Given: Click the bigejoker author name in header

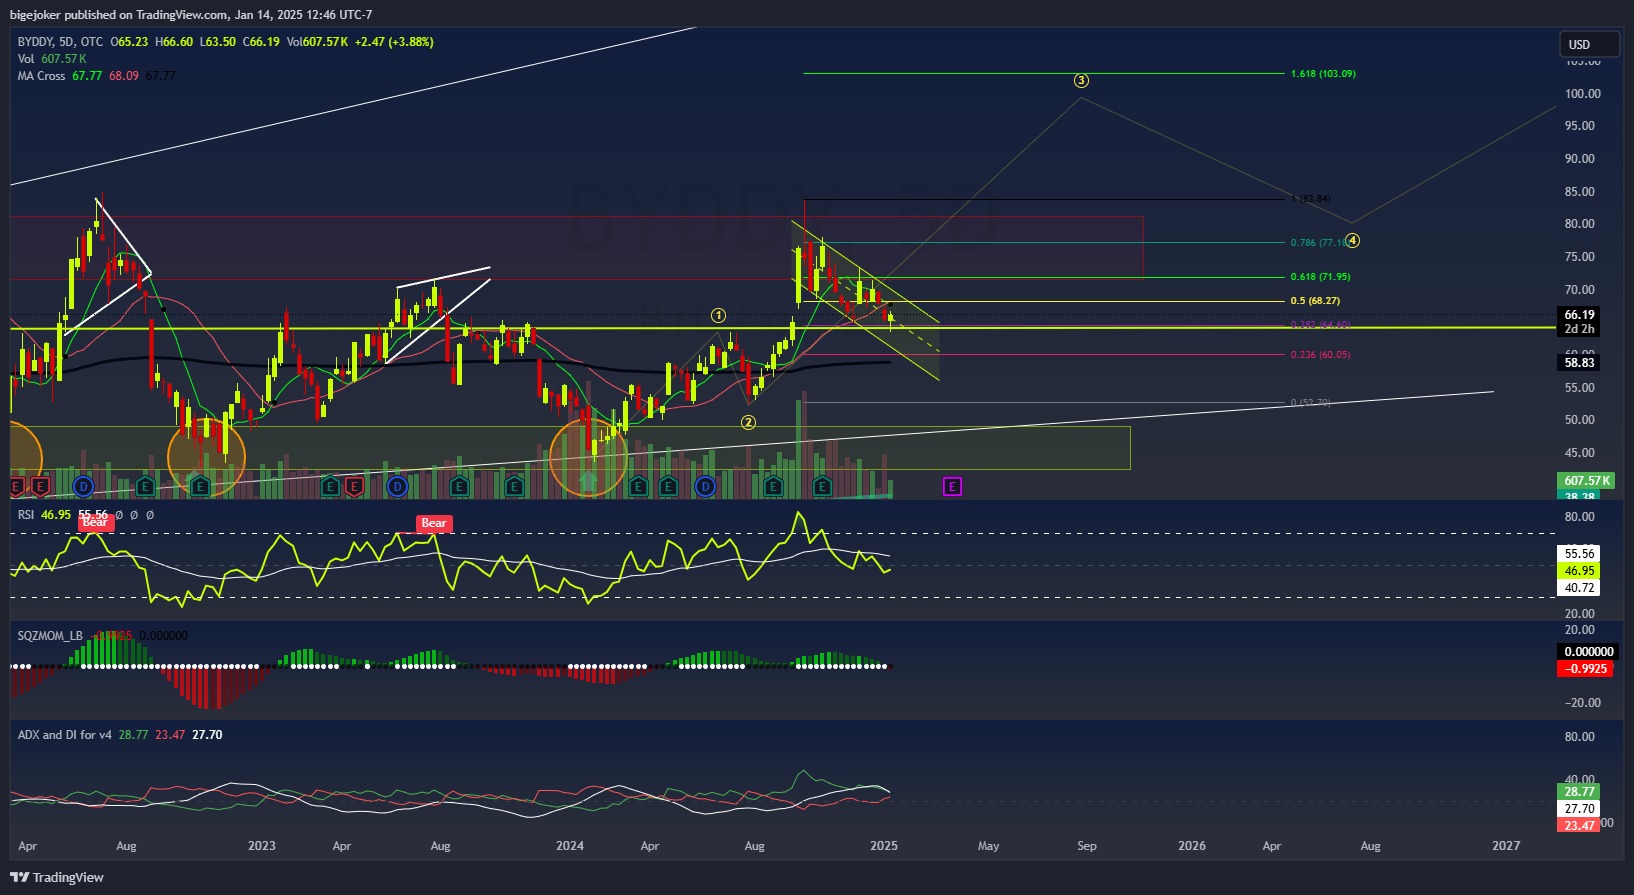Looking at the screenshot, I should tap(35, 15).
